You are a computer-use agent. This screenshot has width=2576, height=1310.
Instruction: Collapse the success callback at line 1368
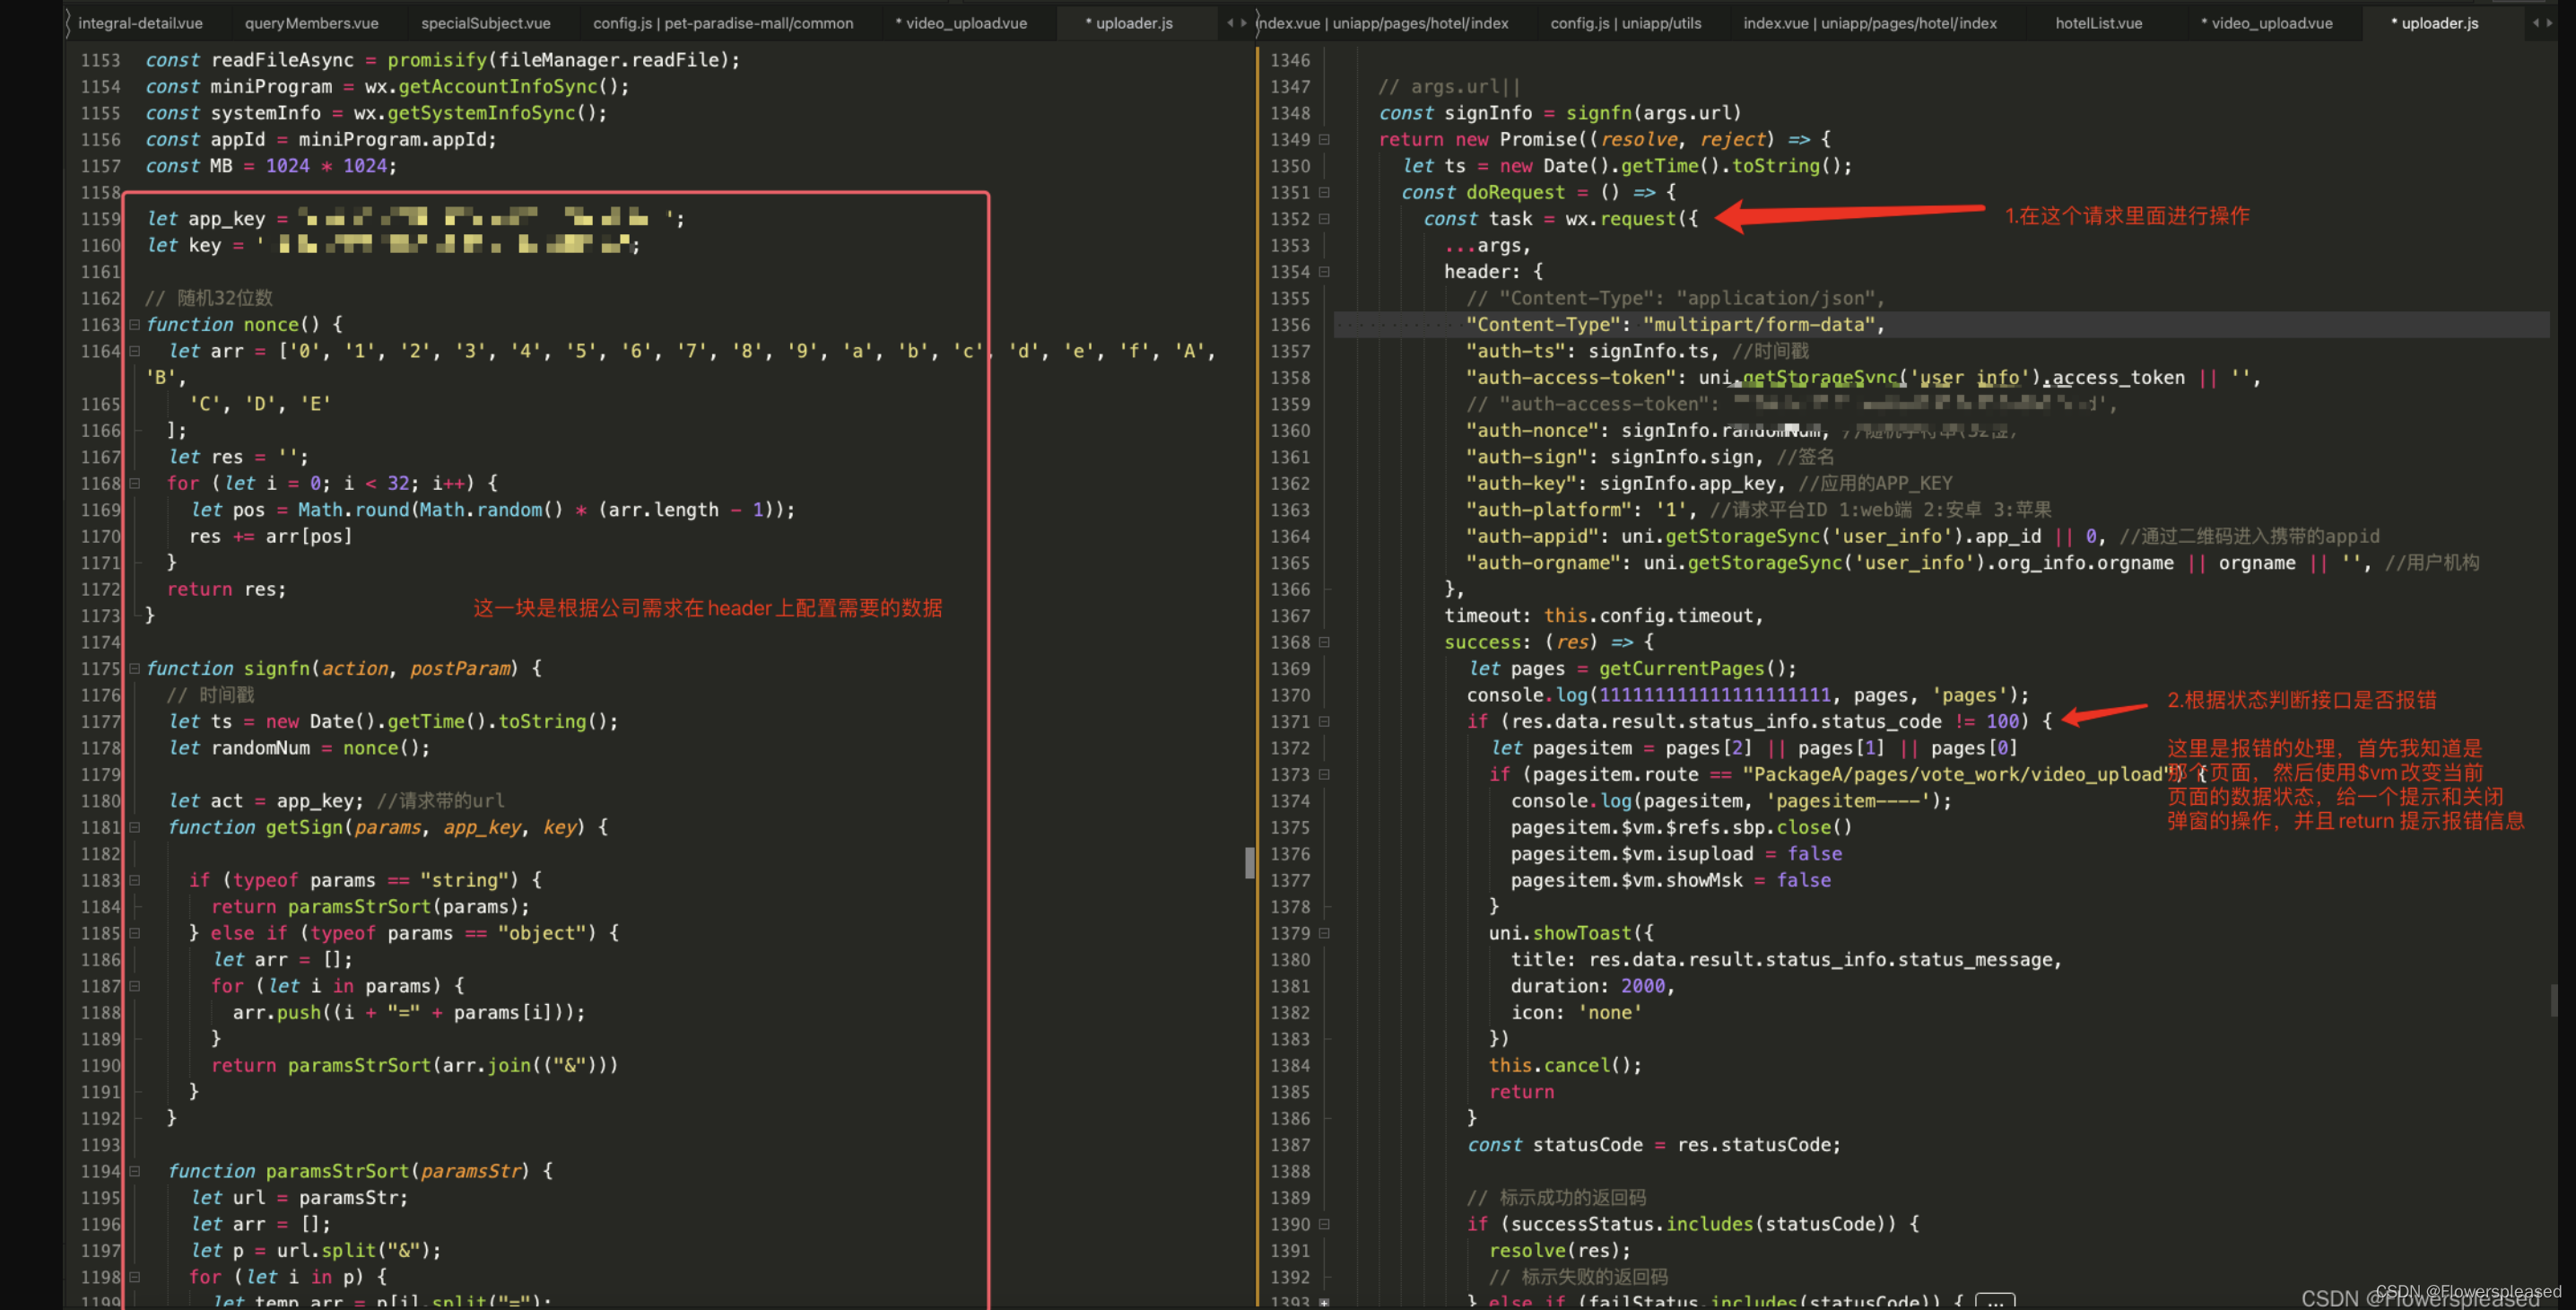[x=1324, y=642]
